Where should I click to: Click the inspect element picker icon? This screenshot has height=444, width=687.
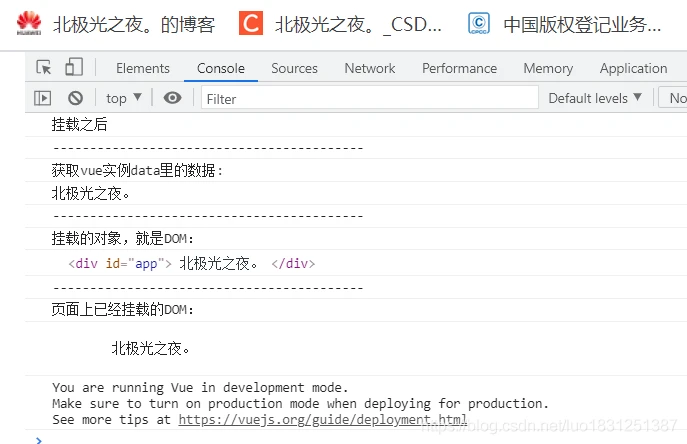click(44, 68)
